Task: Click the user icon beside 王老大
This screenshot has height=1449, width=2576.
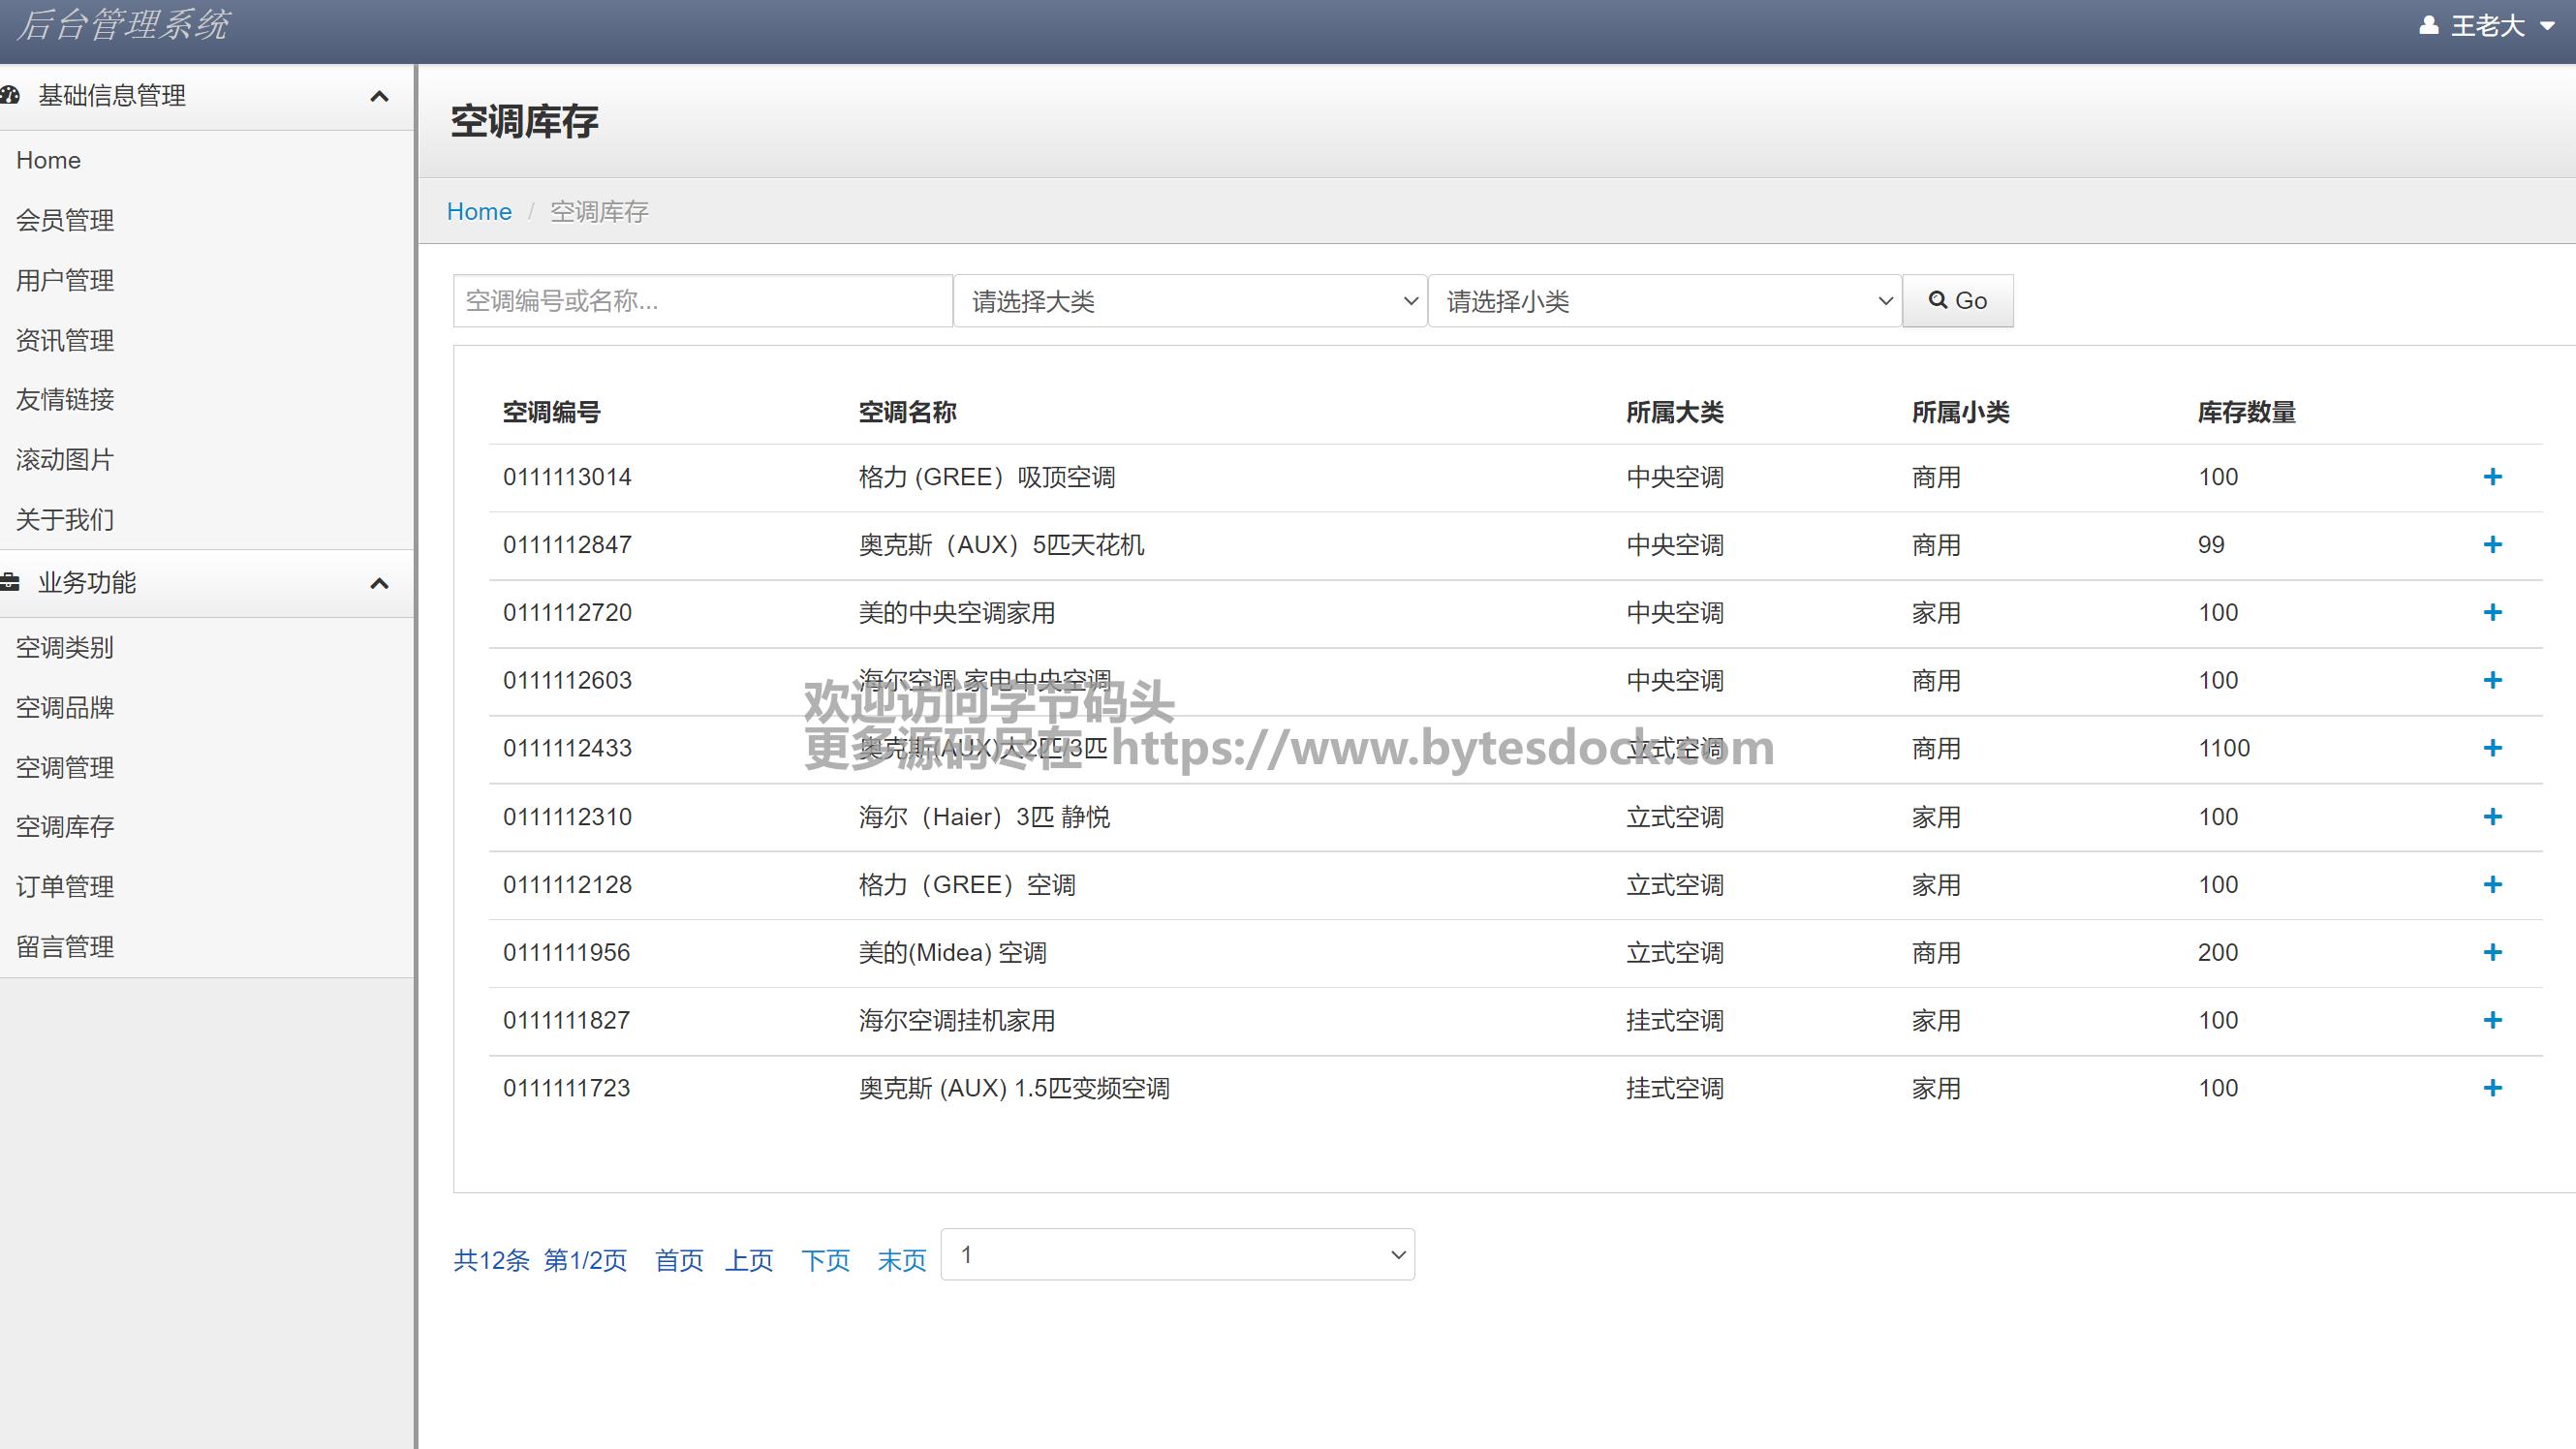Action: [x=2428, y=26]
